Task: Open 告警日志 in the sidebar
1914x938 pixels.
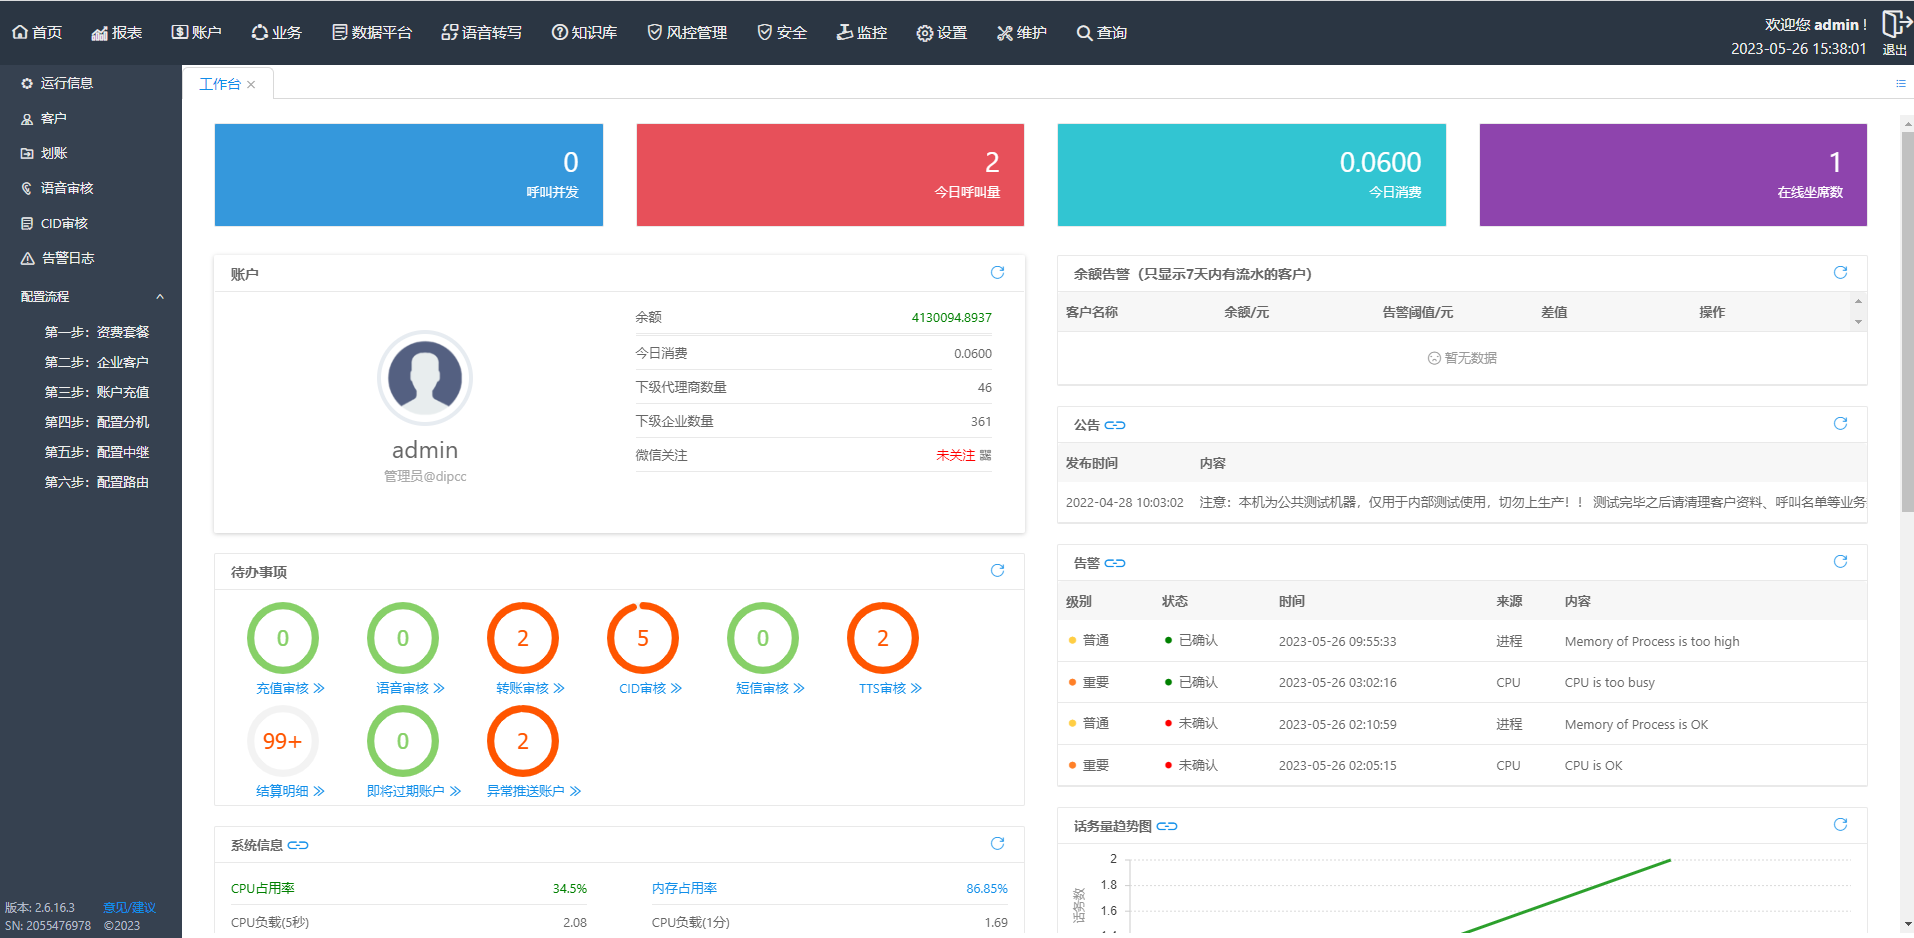Action: click(67, 258)
